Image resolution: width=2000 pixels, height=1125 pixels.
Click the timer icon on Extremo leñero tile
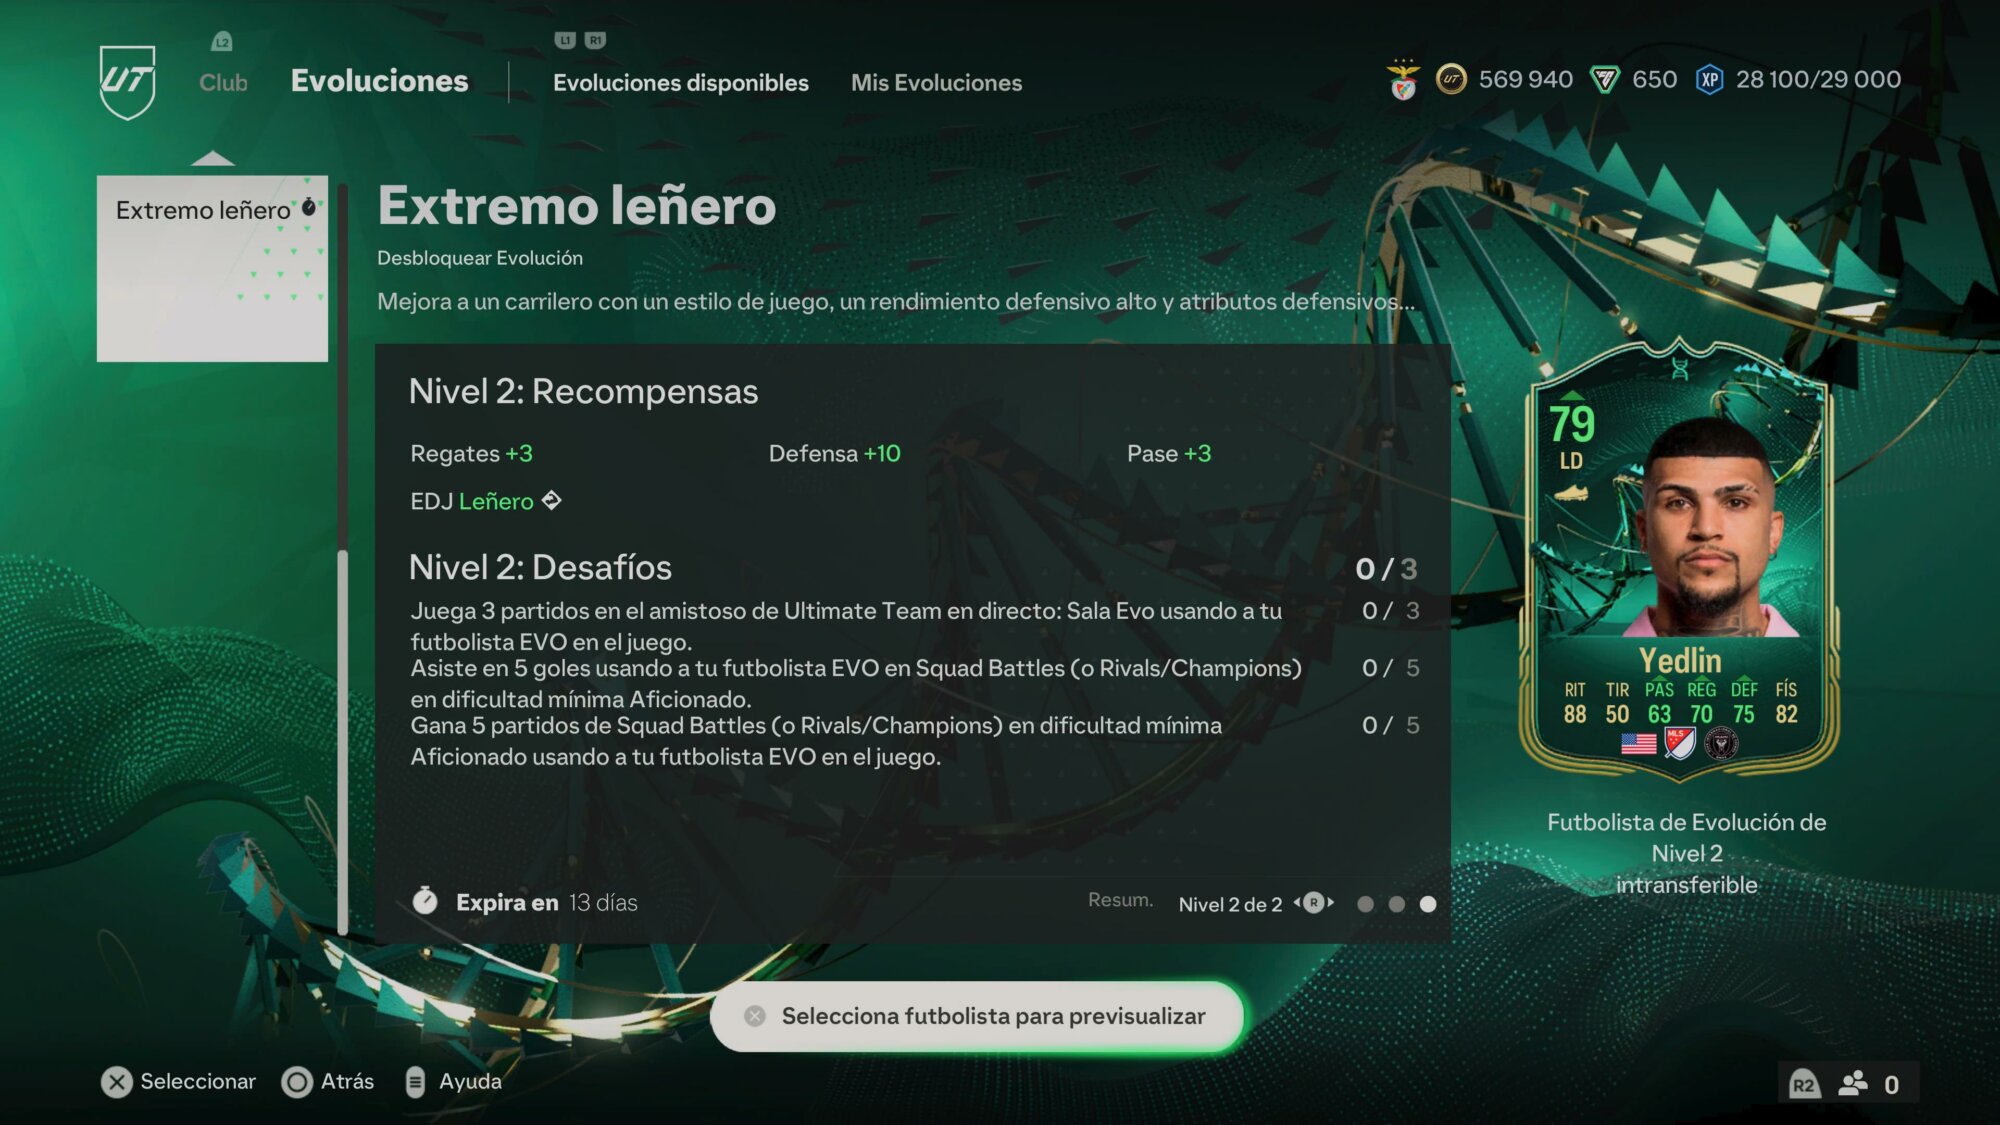309,207
